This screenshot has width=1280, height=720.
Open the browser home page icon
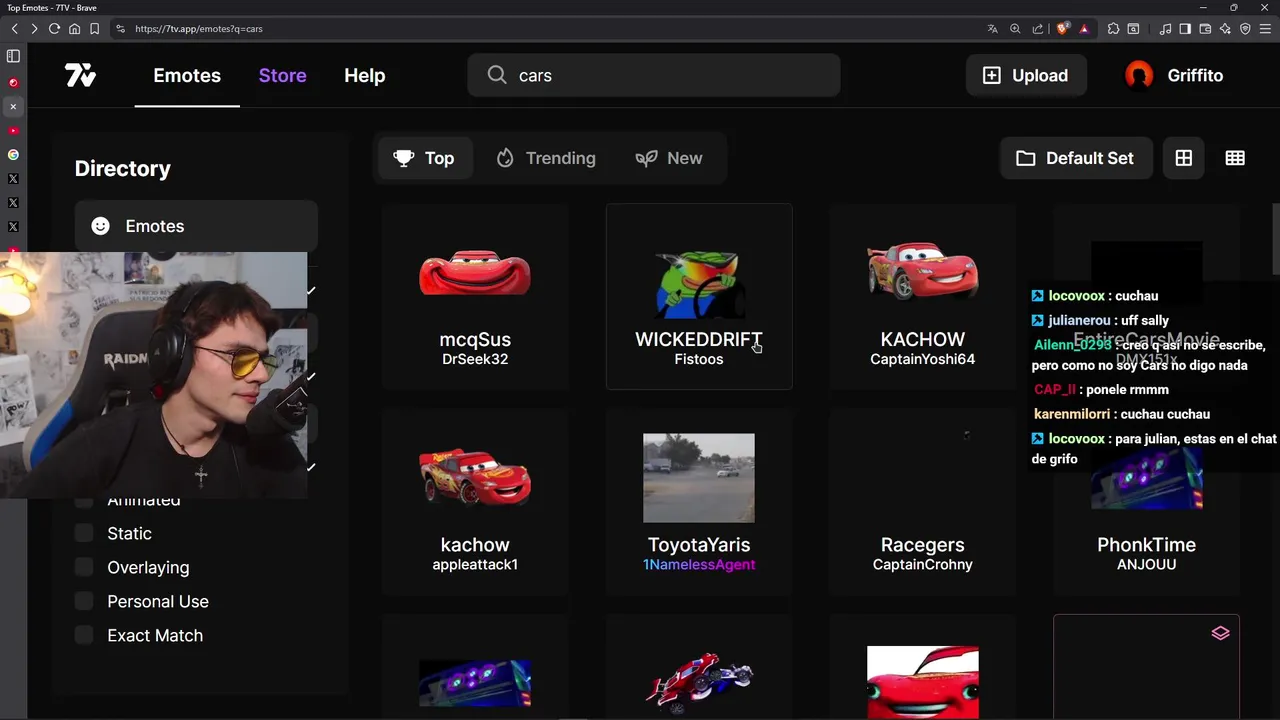pos(74,29)
